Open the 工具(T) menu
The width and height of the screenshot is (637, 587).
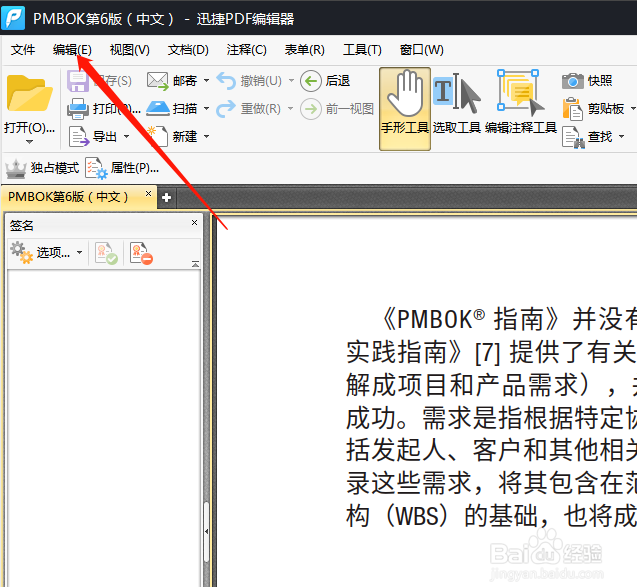coord(362,50)
